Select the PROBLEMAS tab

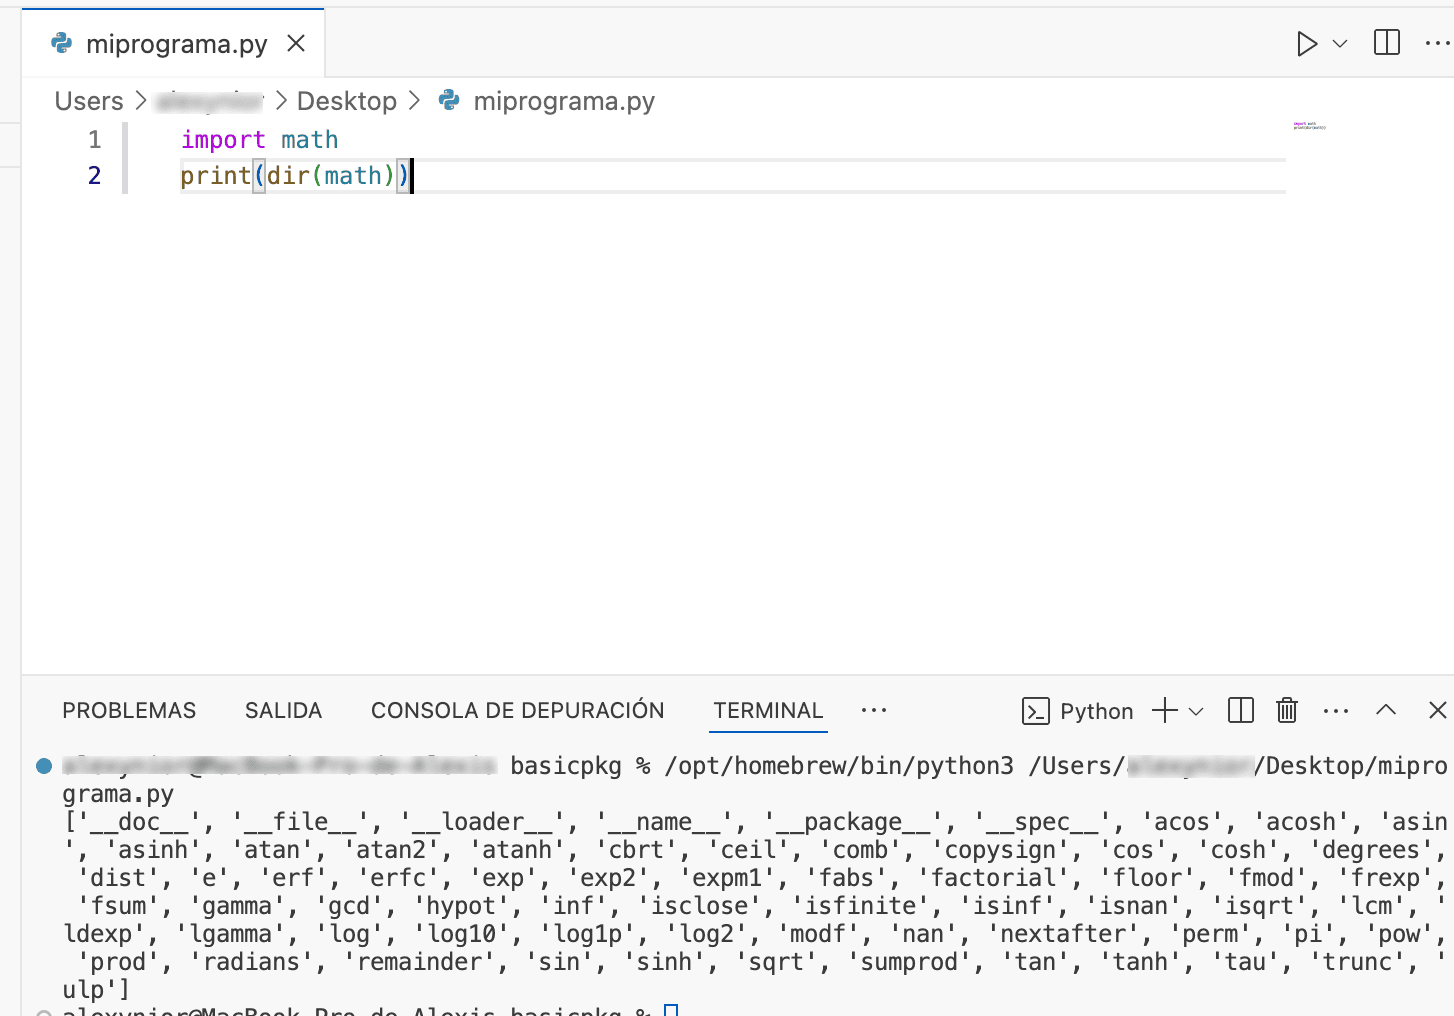point(129,710)
